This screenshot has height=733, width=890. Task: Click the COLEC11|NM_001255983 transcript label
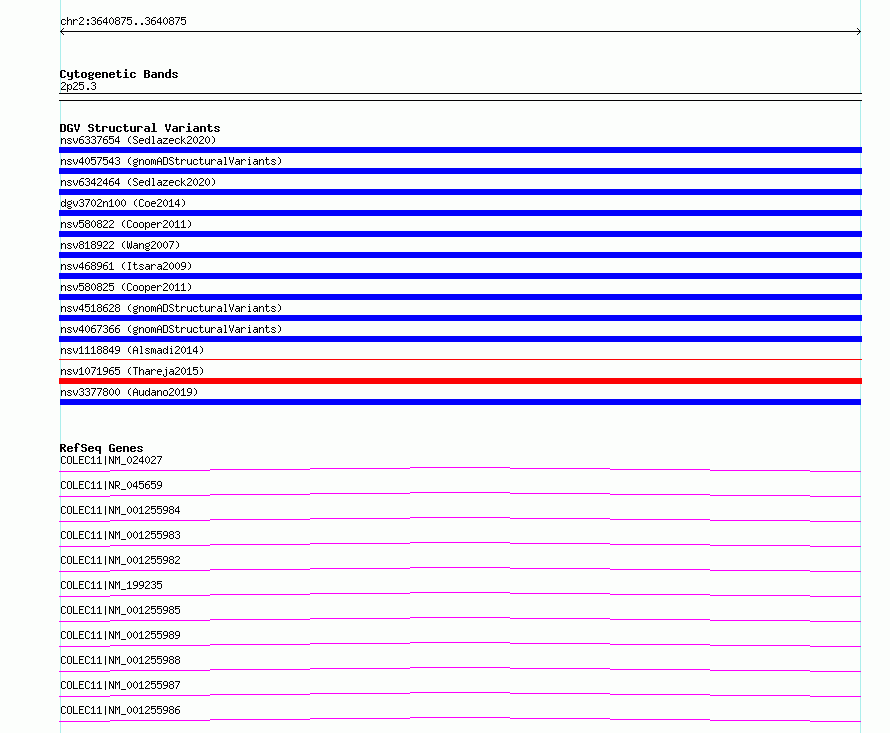[x=120, y=535]
